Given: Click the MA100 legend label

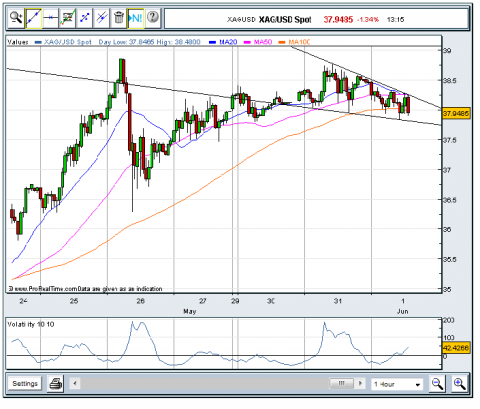Looking at the screenshot, I should [299, 42].
